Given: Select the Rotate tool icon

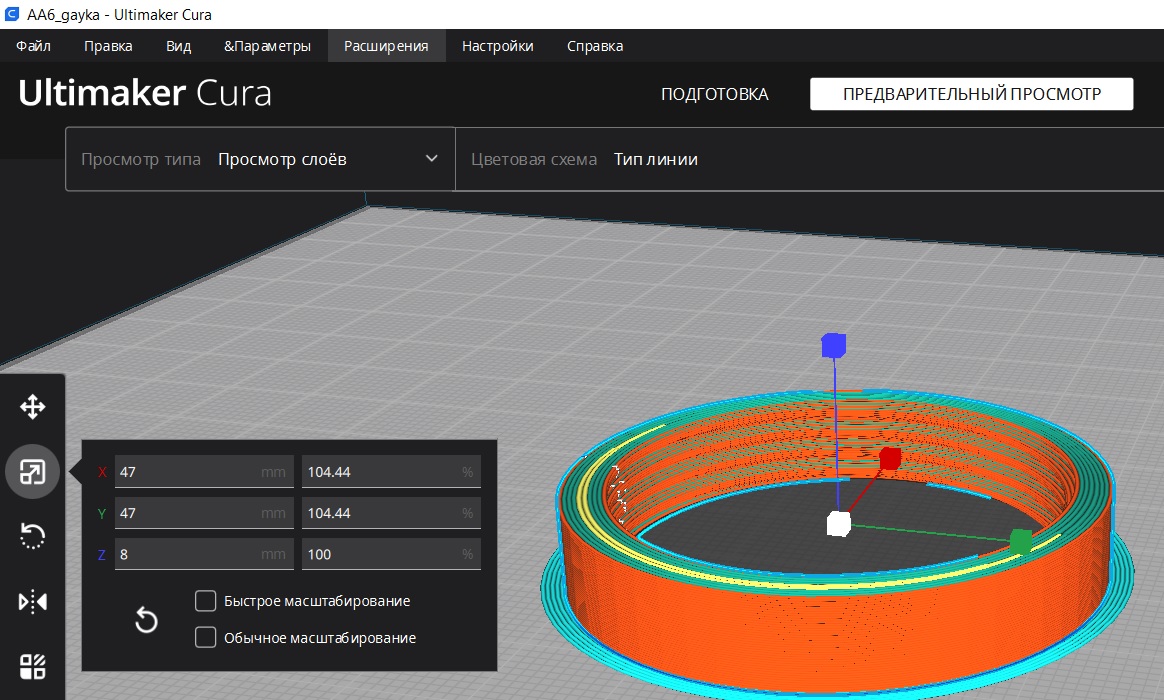Looking at the screenshot, I should coord(33,535).
